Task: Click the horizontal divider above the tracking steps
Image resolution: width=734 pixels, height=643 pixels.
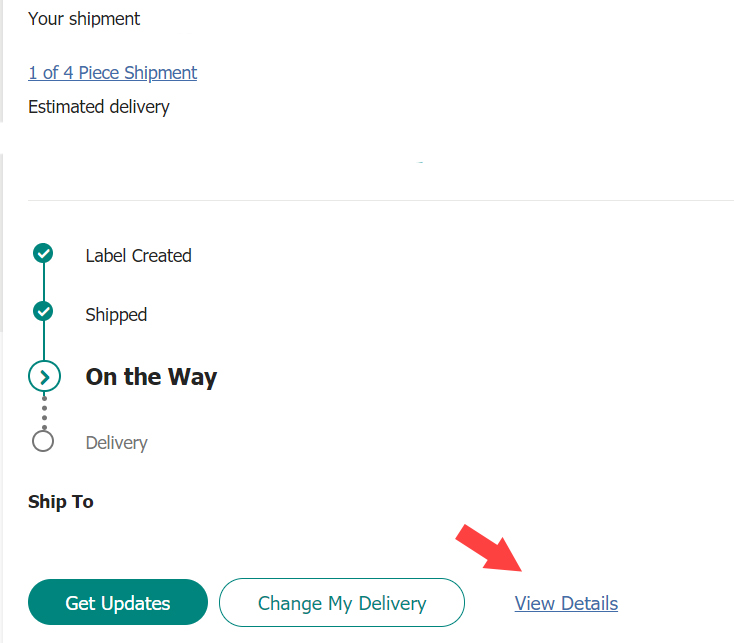Action: (380, 200)
